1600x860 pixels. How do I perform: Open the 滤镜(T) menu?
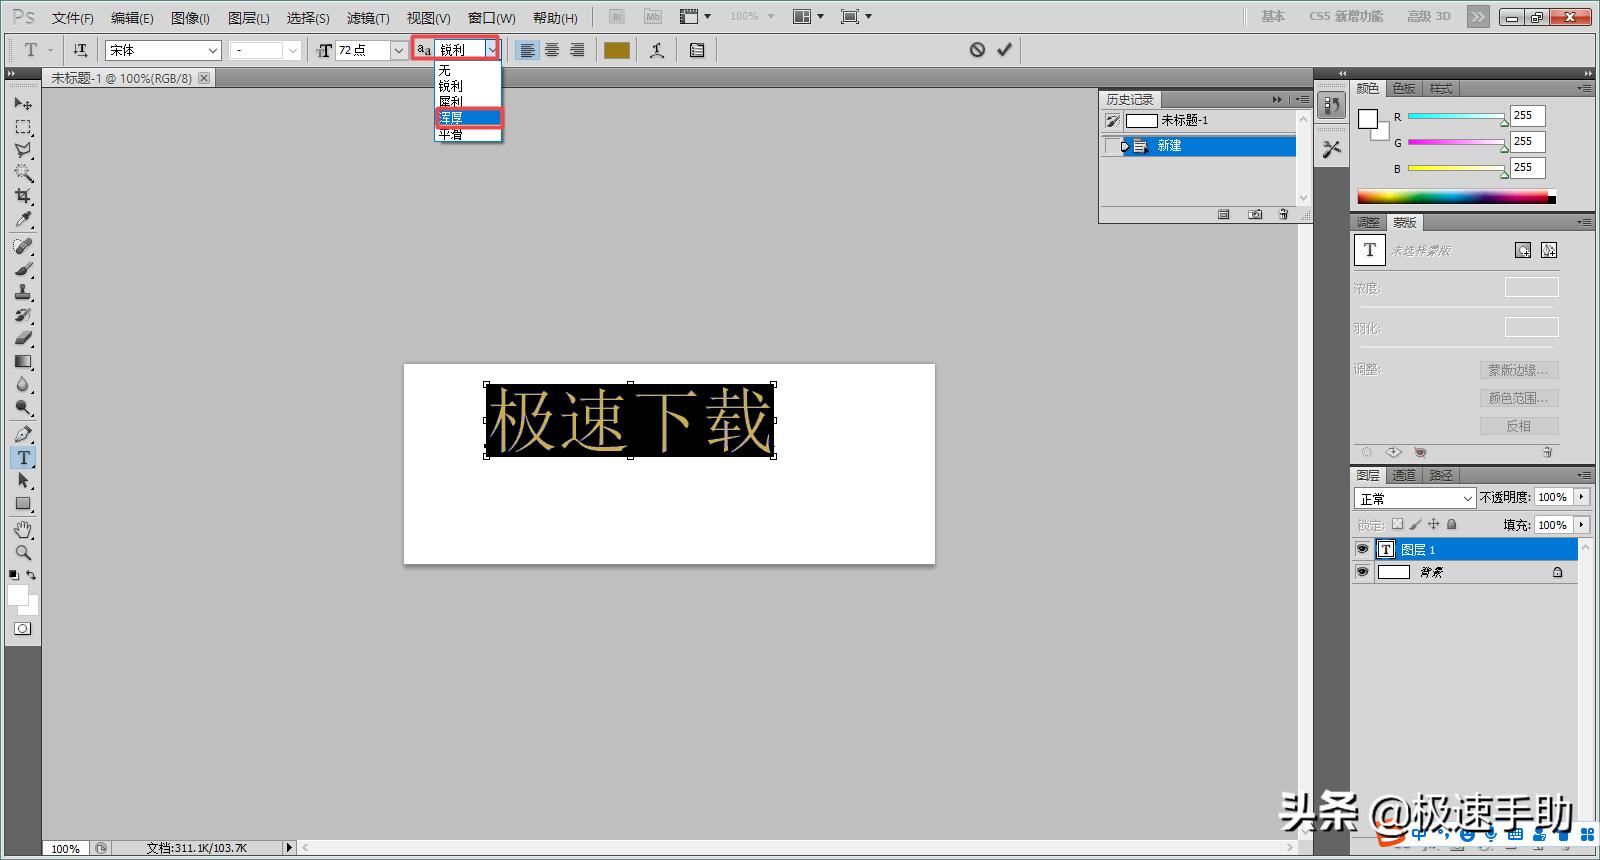tap(368, 18)
